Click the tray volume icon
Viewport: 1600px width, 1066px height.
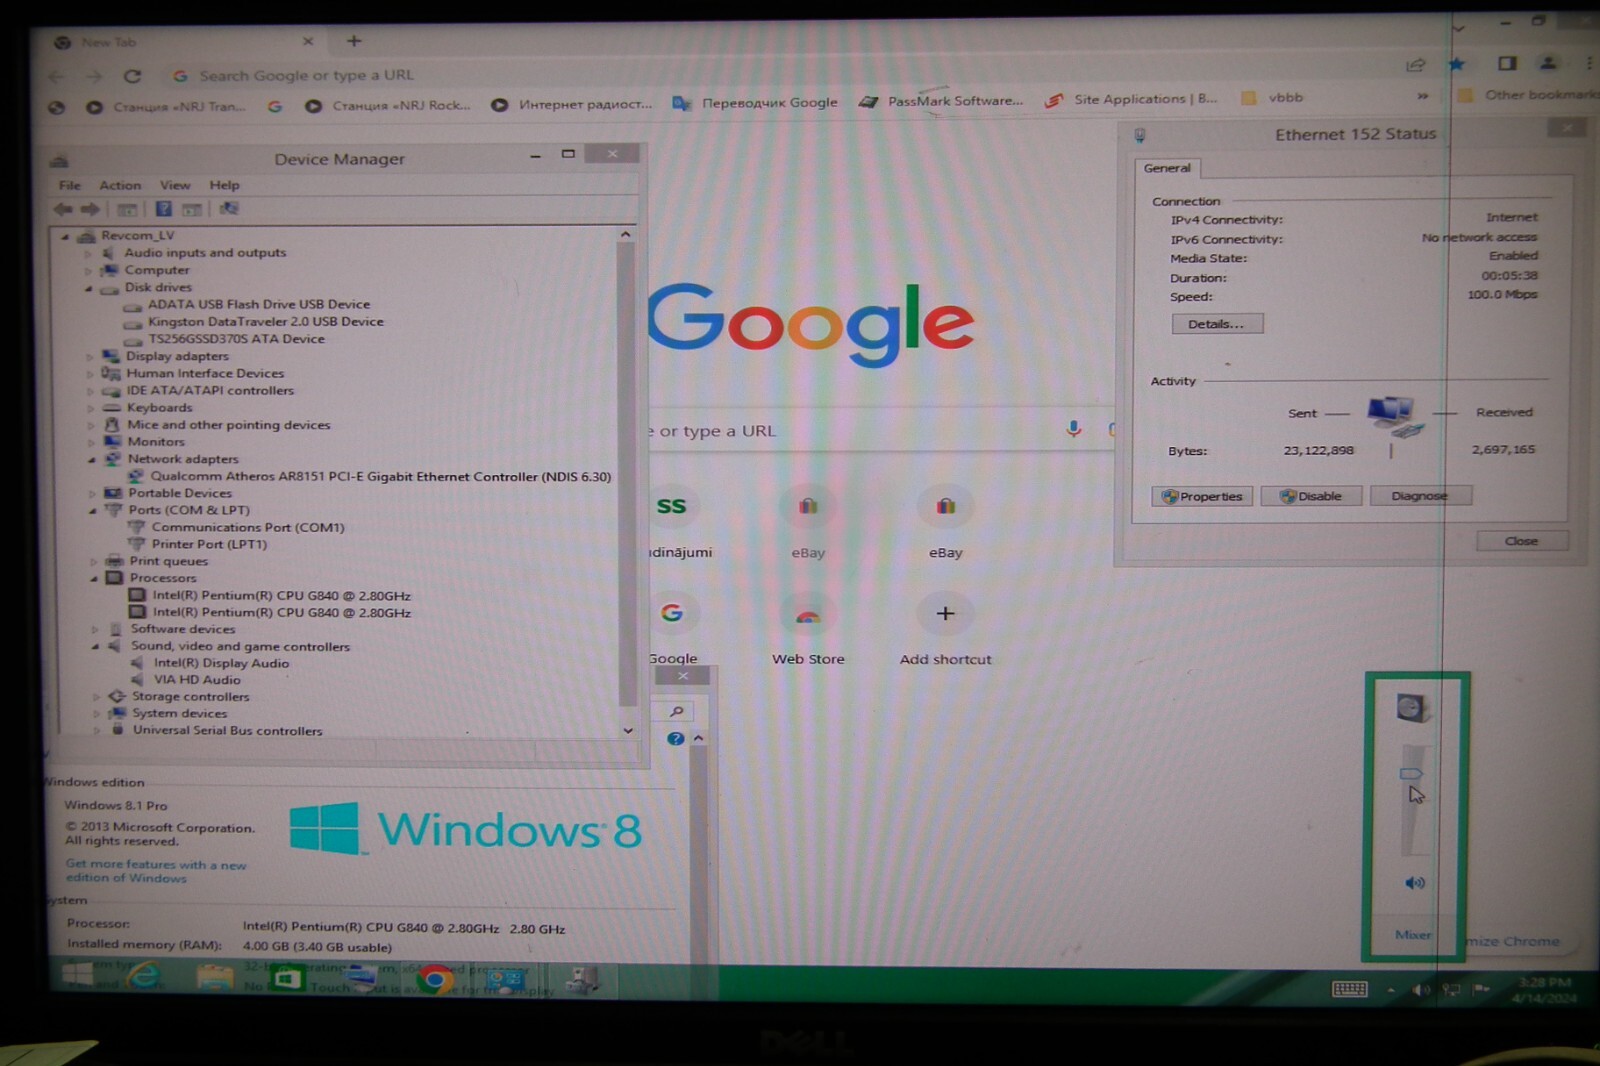(x=1420, y=990)
